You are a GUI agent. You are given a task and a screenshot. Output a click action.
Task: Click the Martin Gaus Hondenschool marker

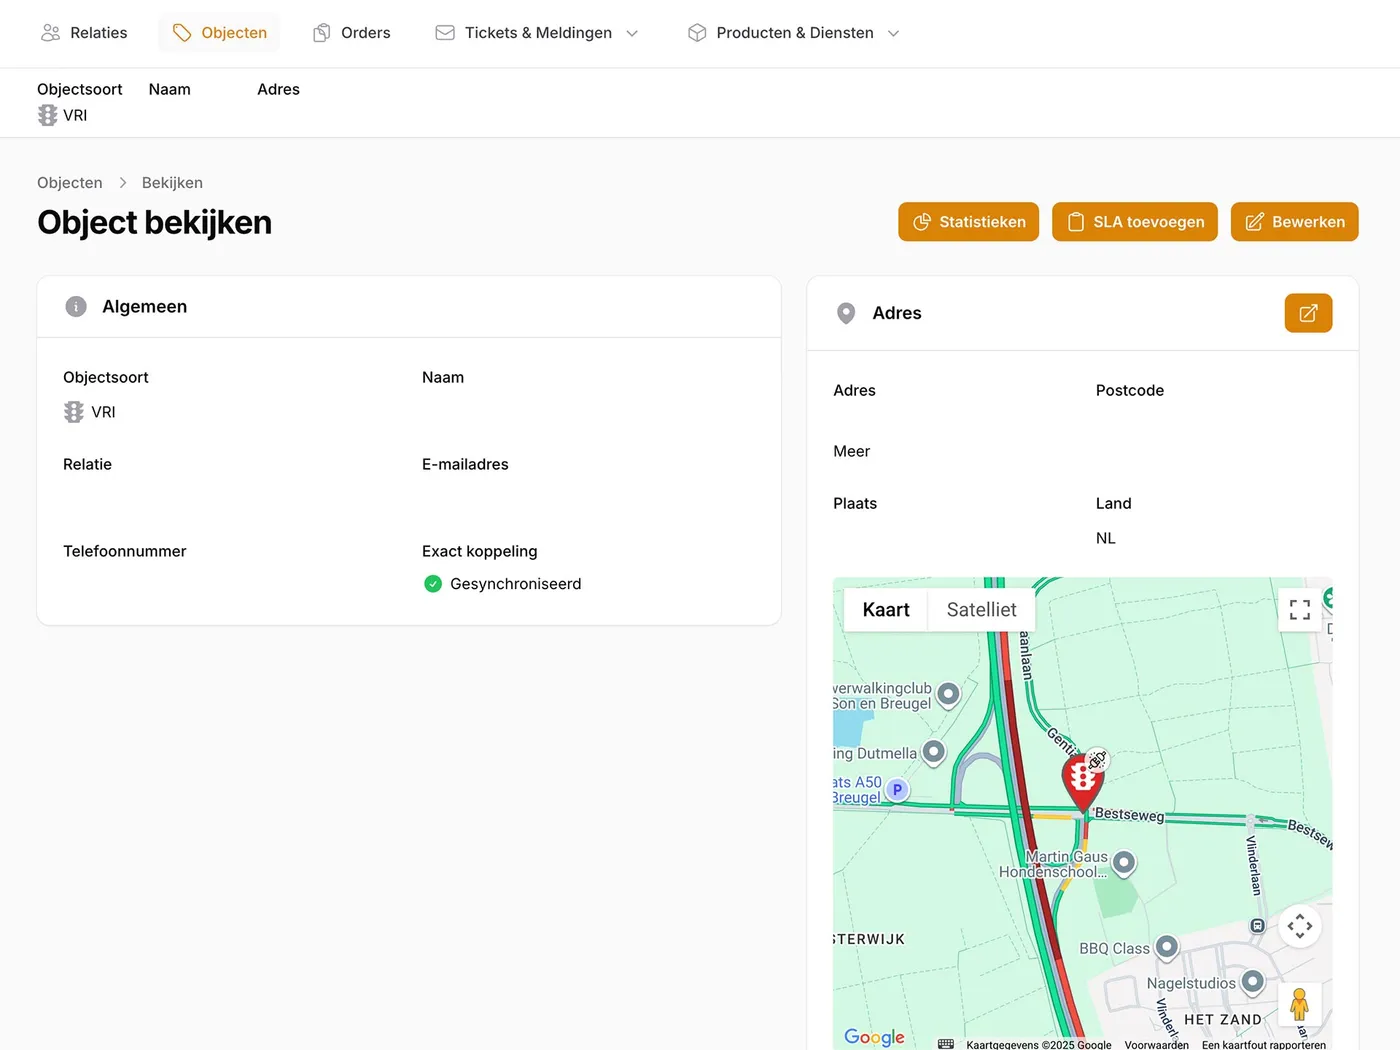pyautogui.click(x=1124, y=863)
